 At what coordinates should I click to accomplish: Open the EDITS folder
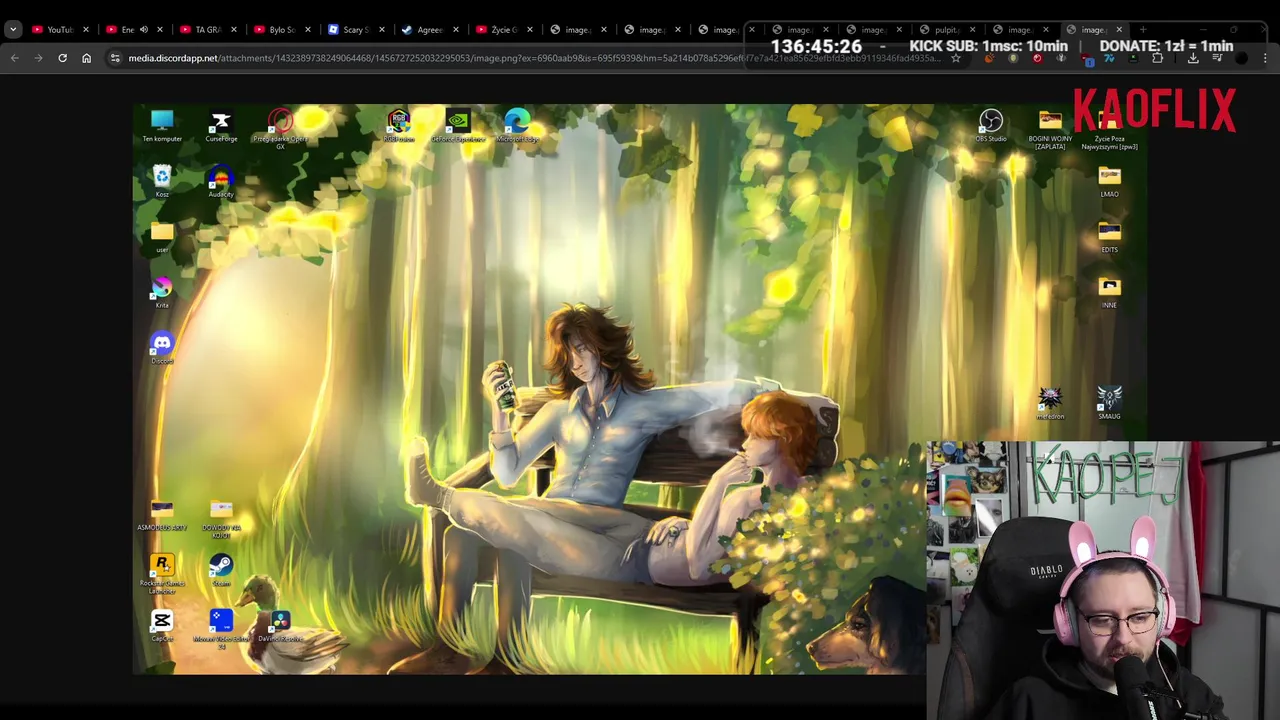click(1109, 237)
